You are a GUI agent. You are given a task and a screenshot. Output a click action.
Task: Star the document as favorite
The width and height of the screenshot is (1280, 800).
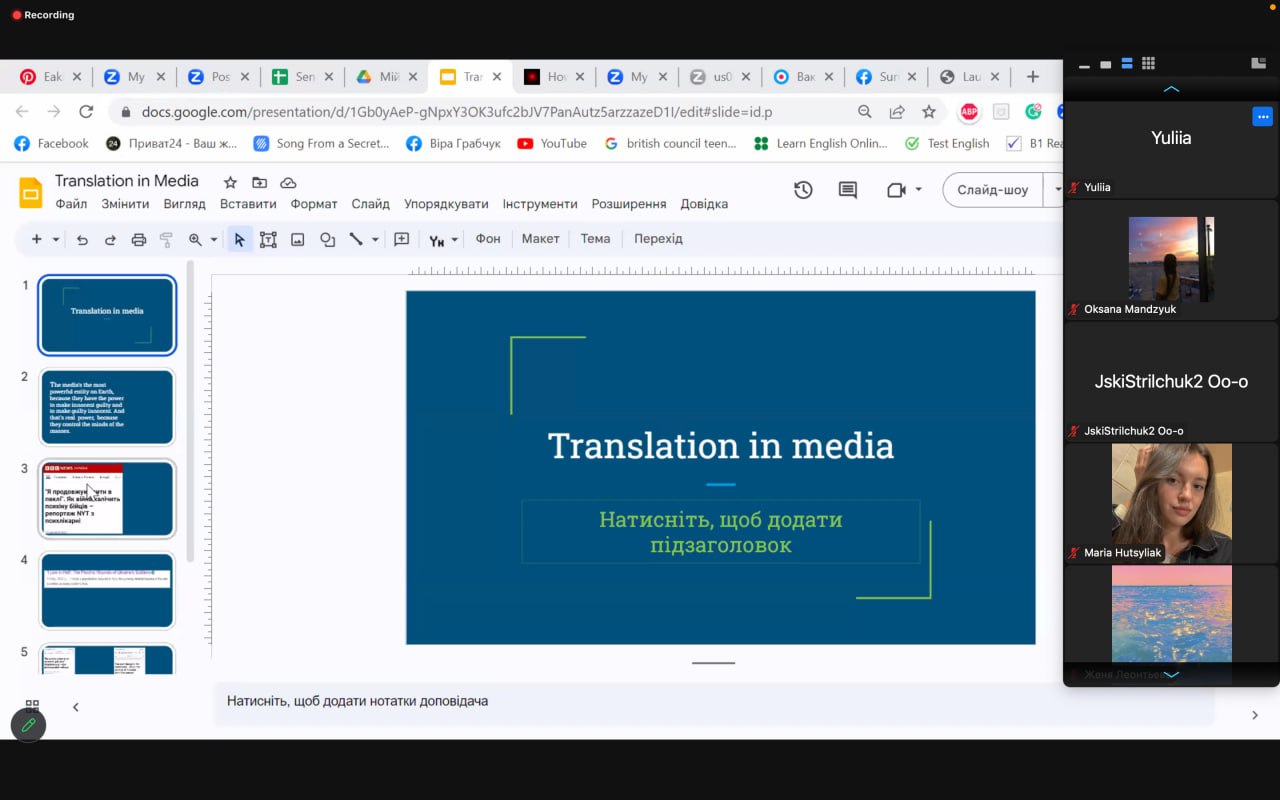(231, 181)
